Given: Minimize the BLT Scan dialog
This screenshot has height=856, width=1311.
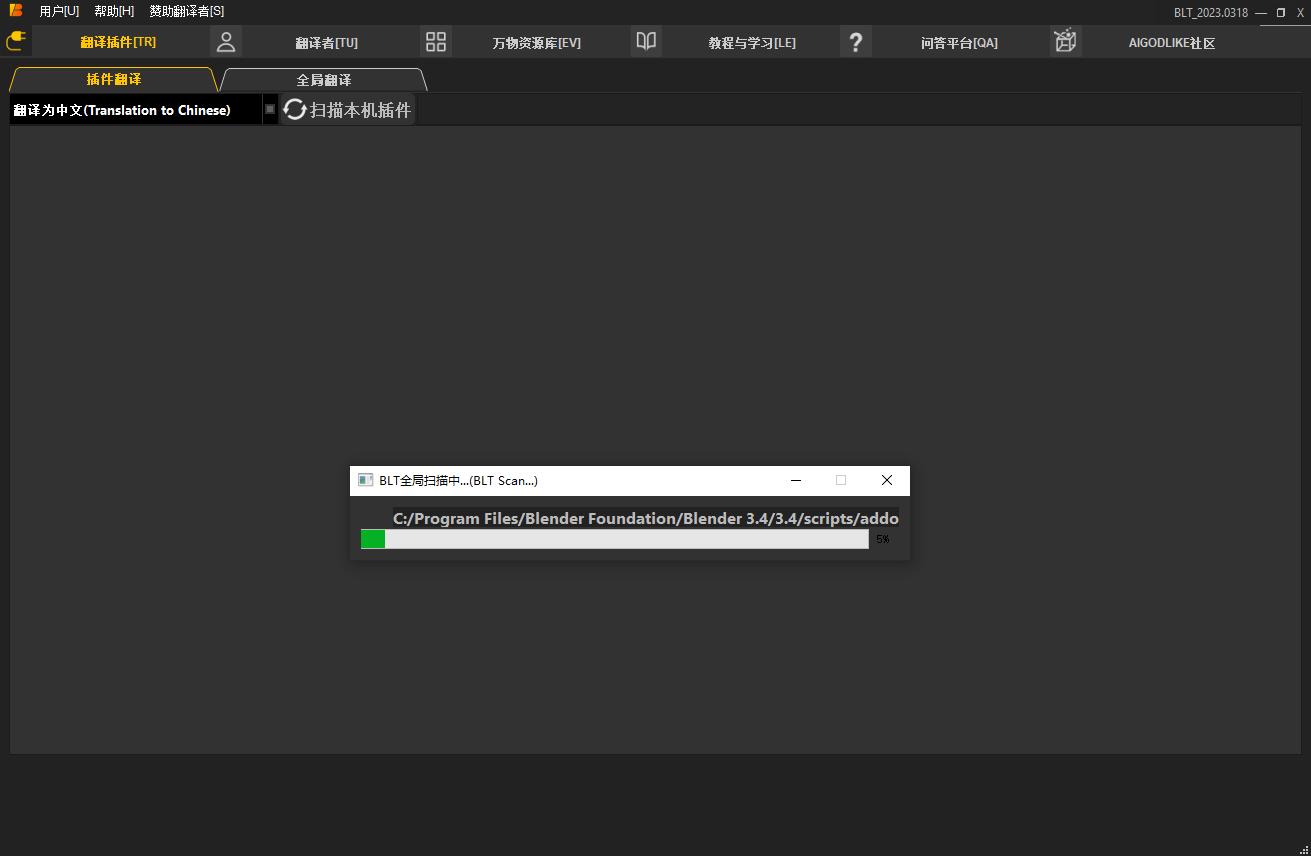Looking at the screenshot, I should coord(796,481).
